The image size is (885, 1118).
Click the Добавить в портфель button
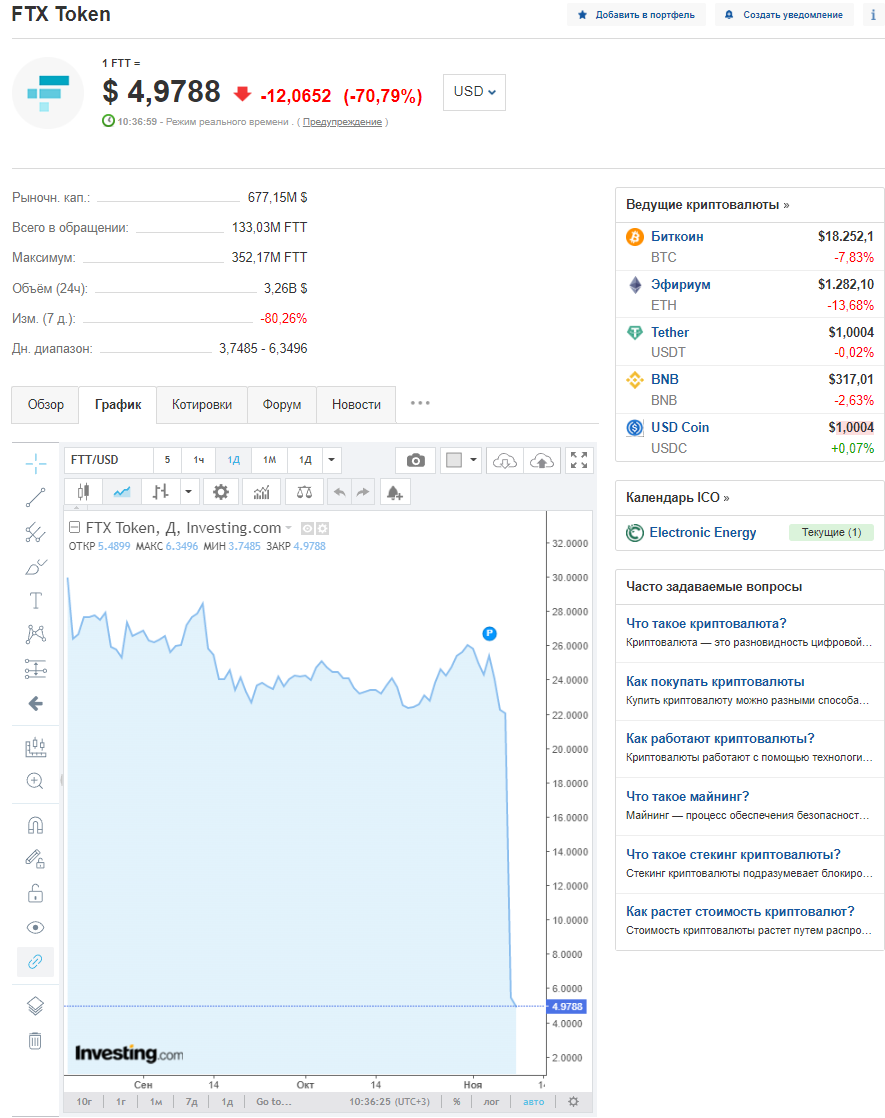point(636,15)
